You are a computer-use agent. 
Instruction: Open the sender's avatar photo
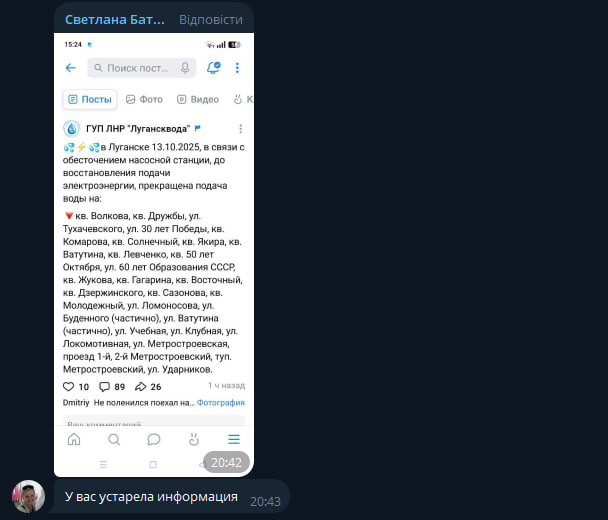pyautogui.click(x=28, y=497)
